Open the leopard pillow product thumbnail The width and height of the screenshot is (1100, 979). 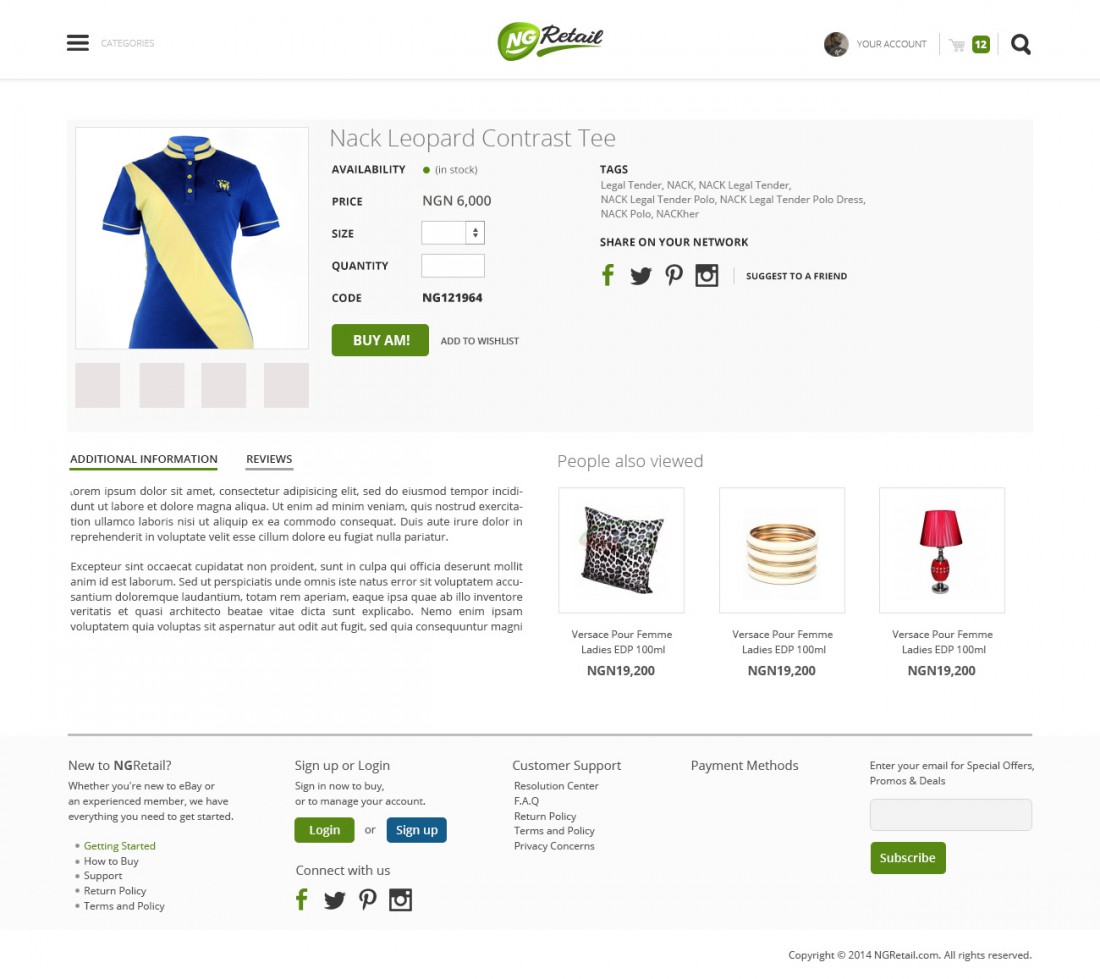622,551
